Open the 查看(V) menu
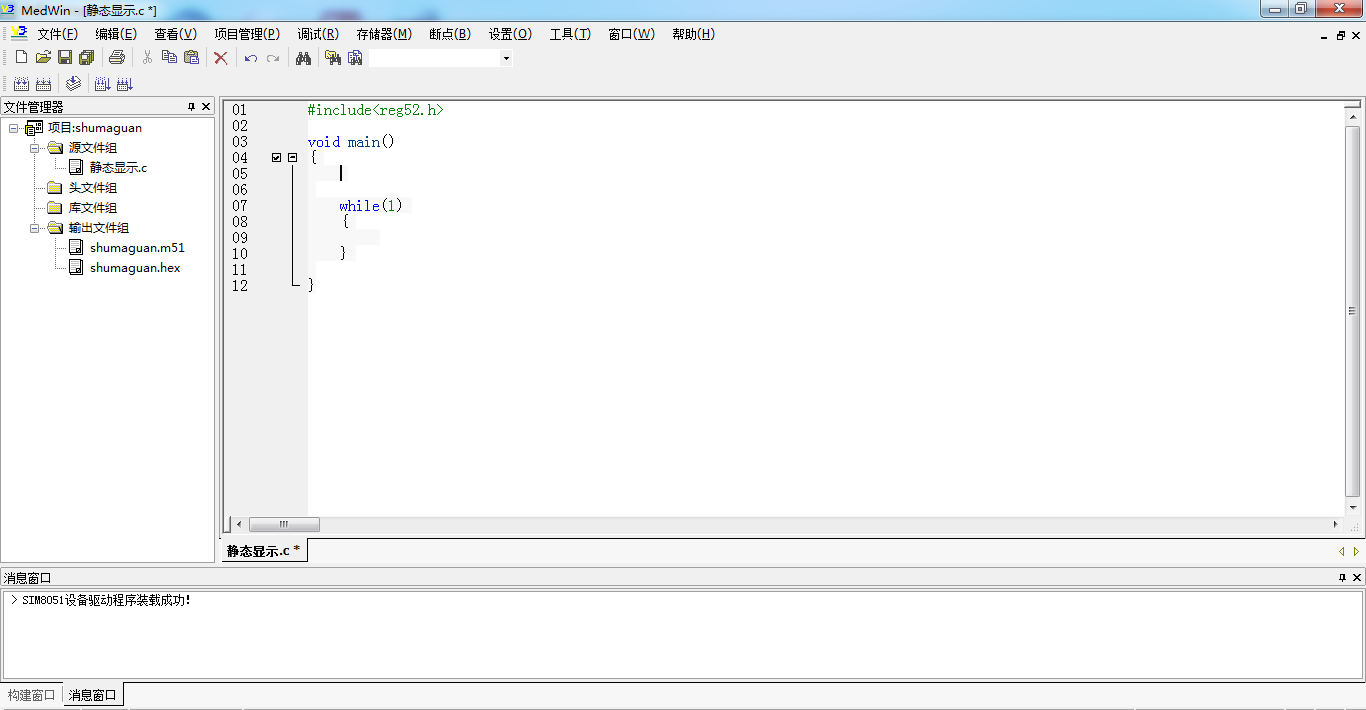 (x=175, y=34)
